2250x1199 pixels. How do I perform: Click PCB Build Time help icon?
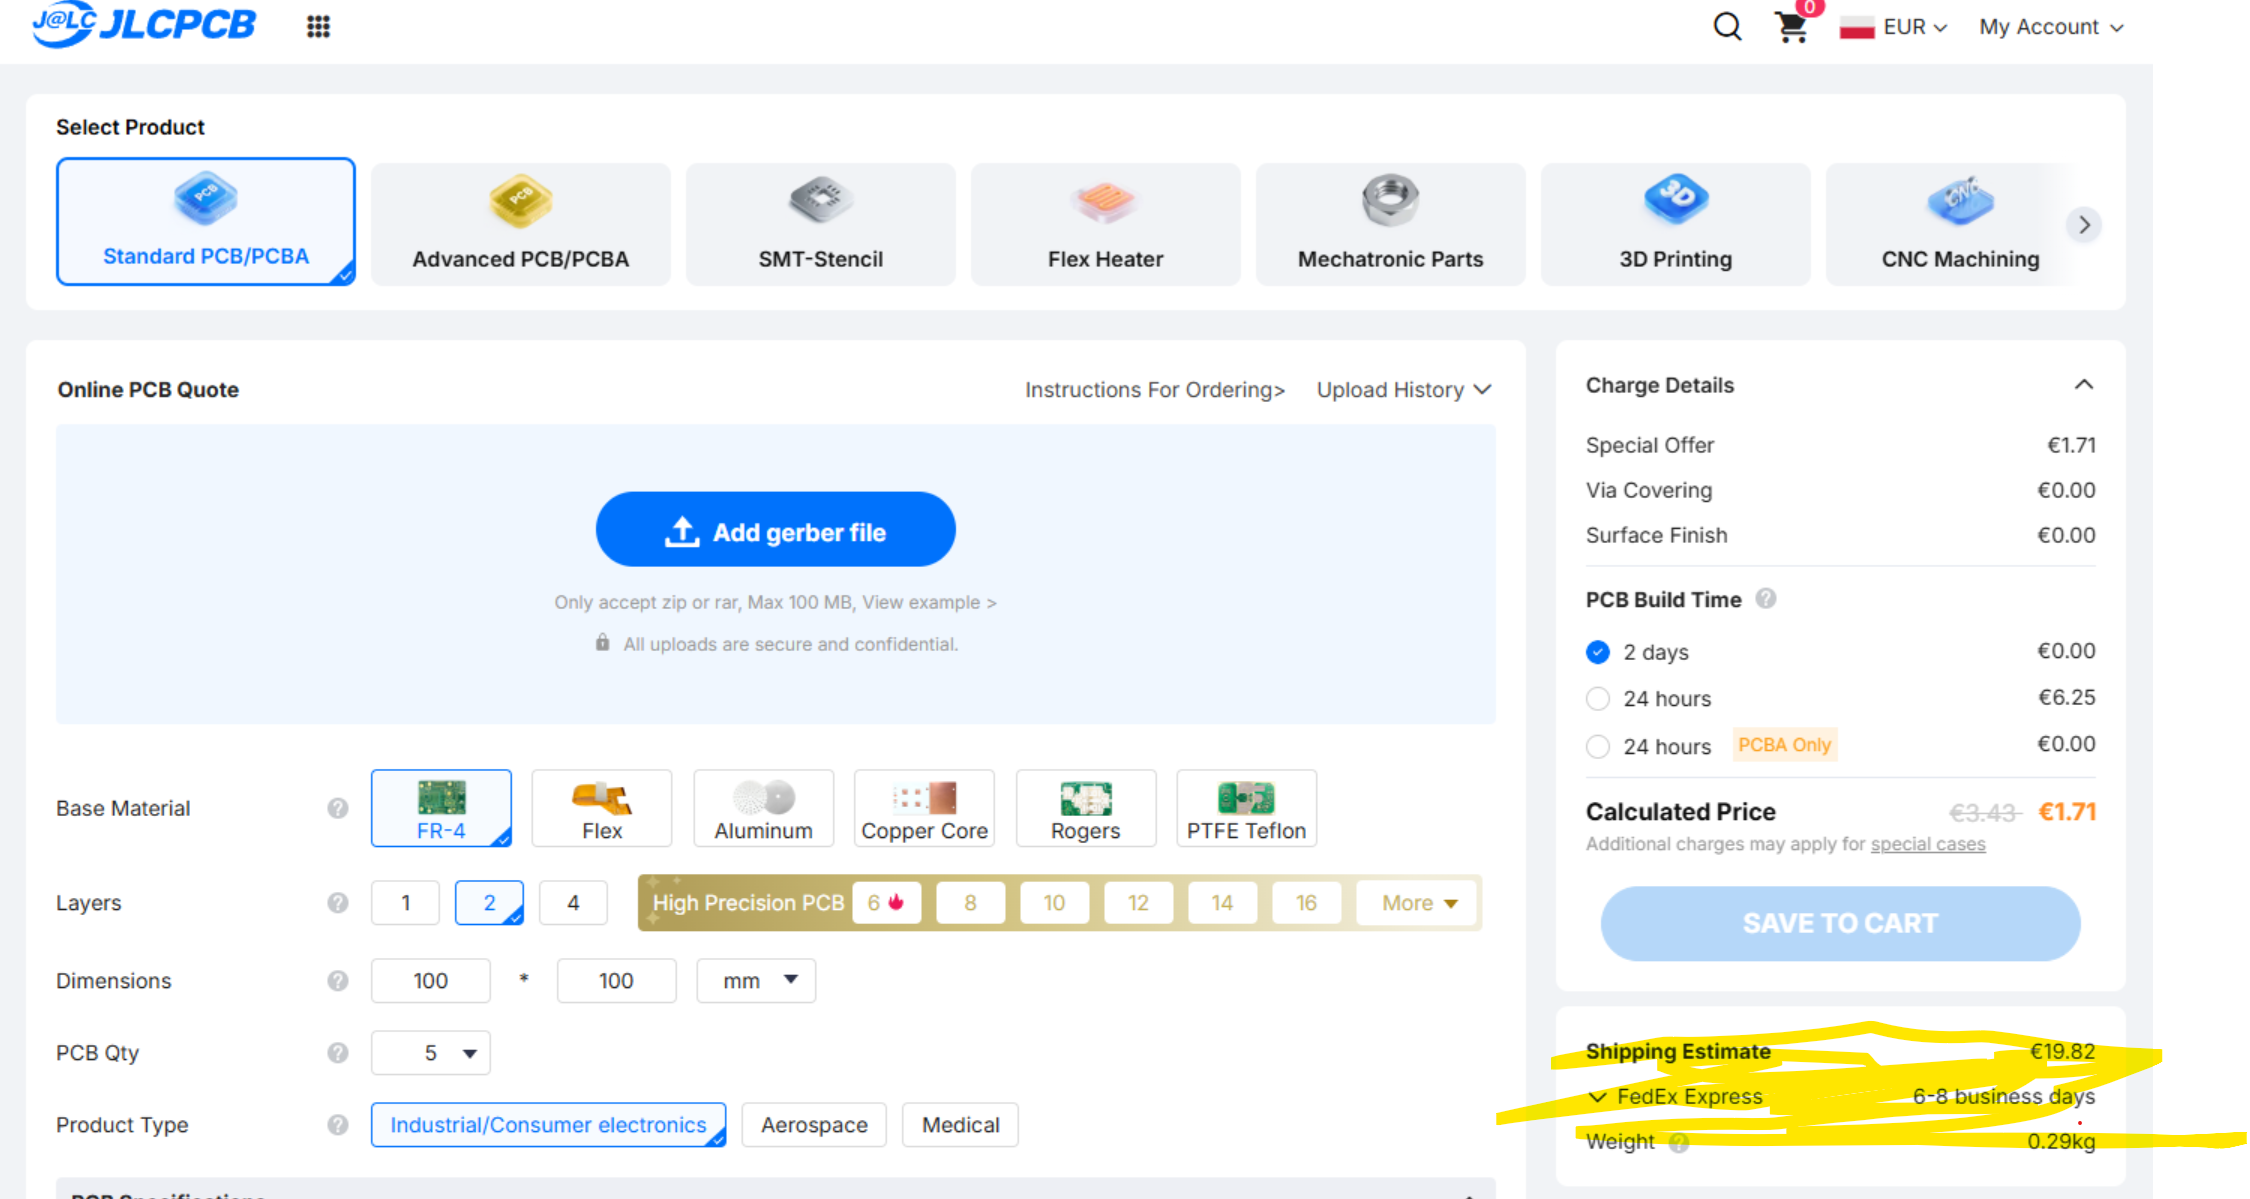coord(1766,599)
